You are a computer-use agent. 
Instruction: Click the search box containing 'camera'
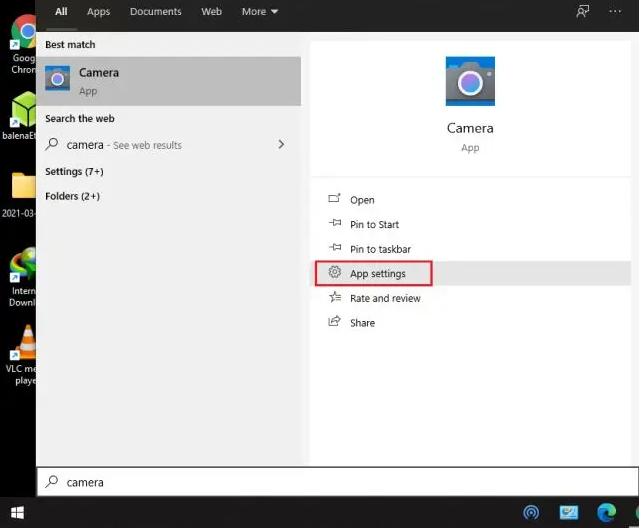(338, 482)
